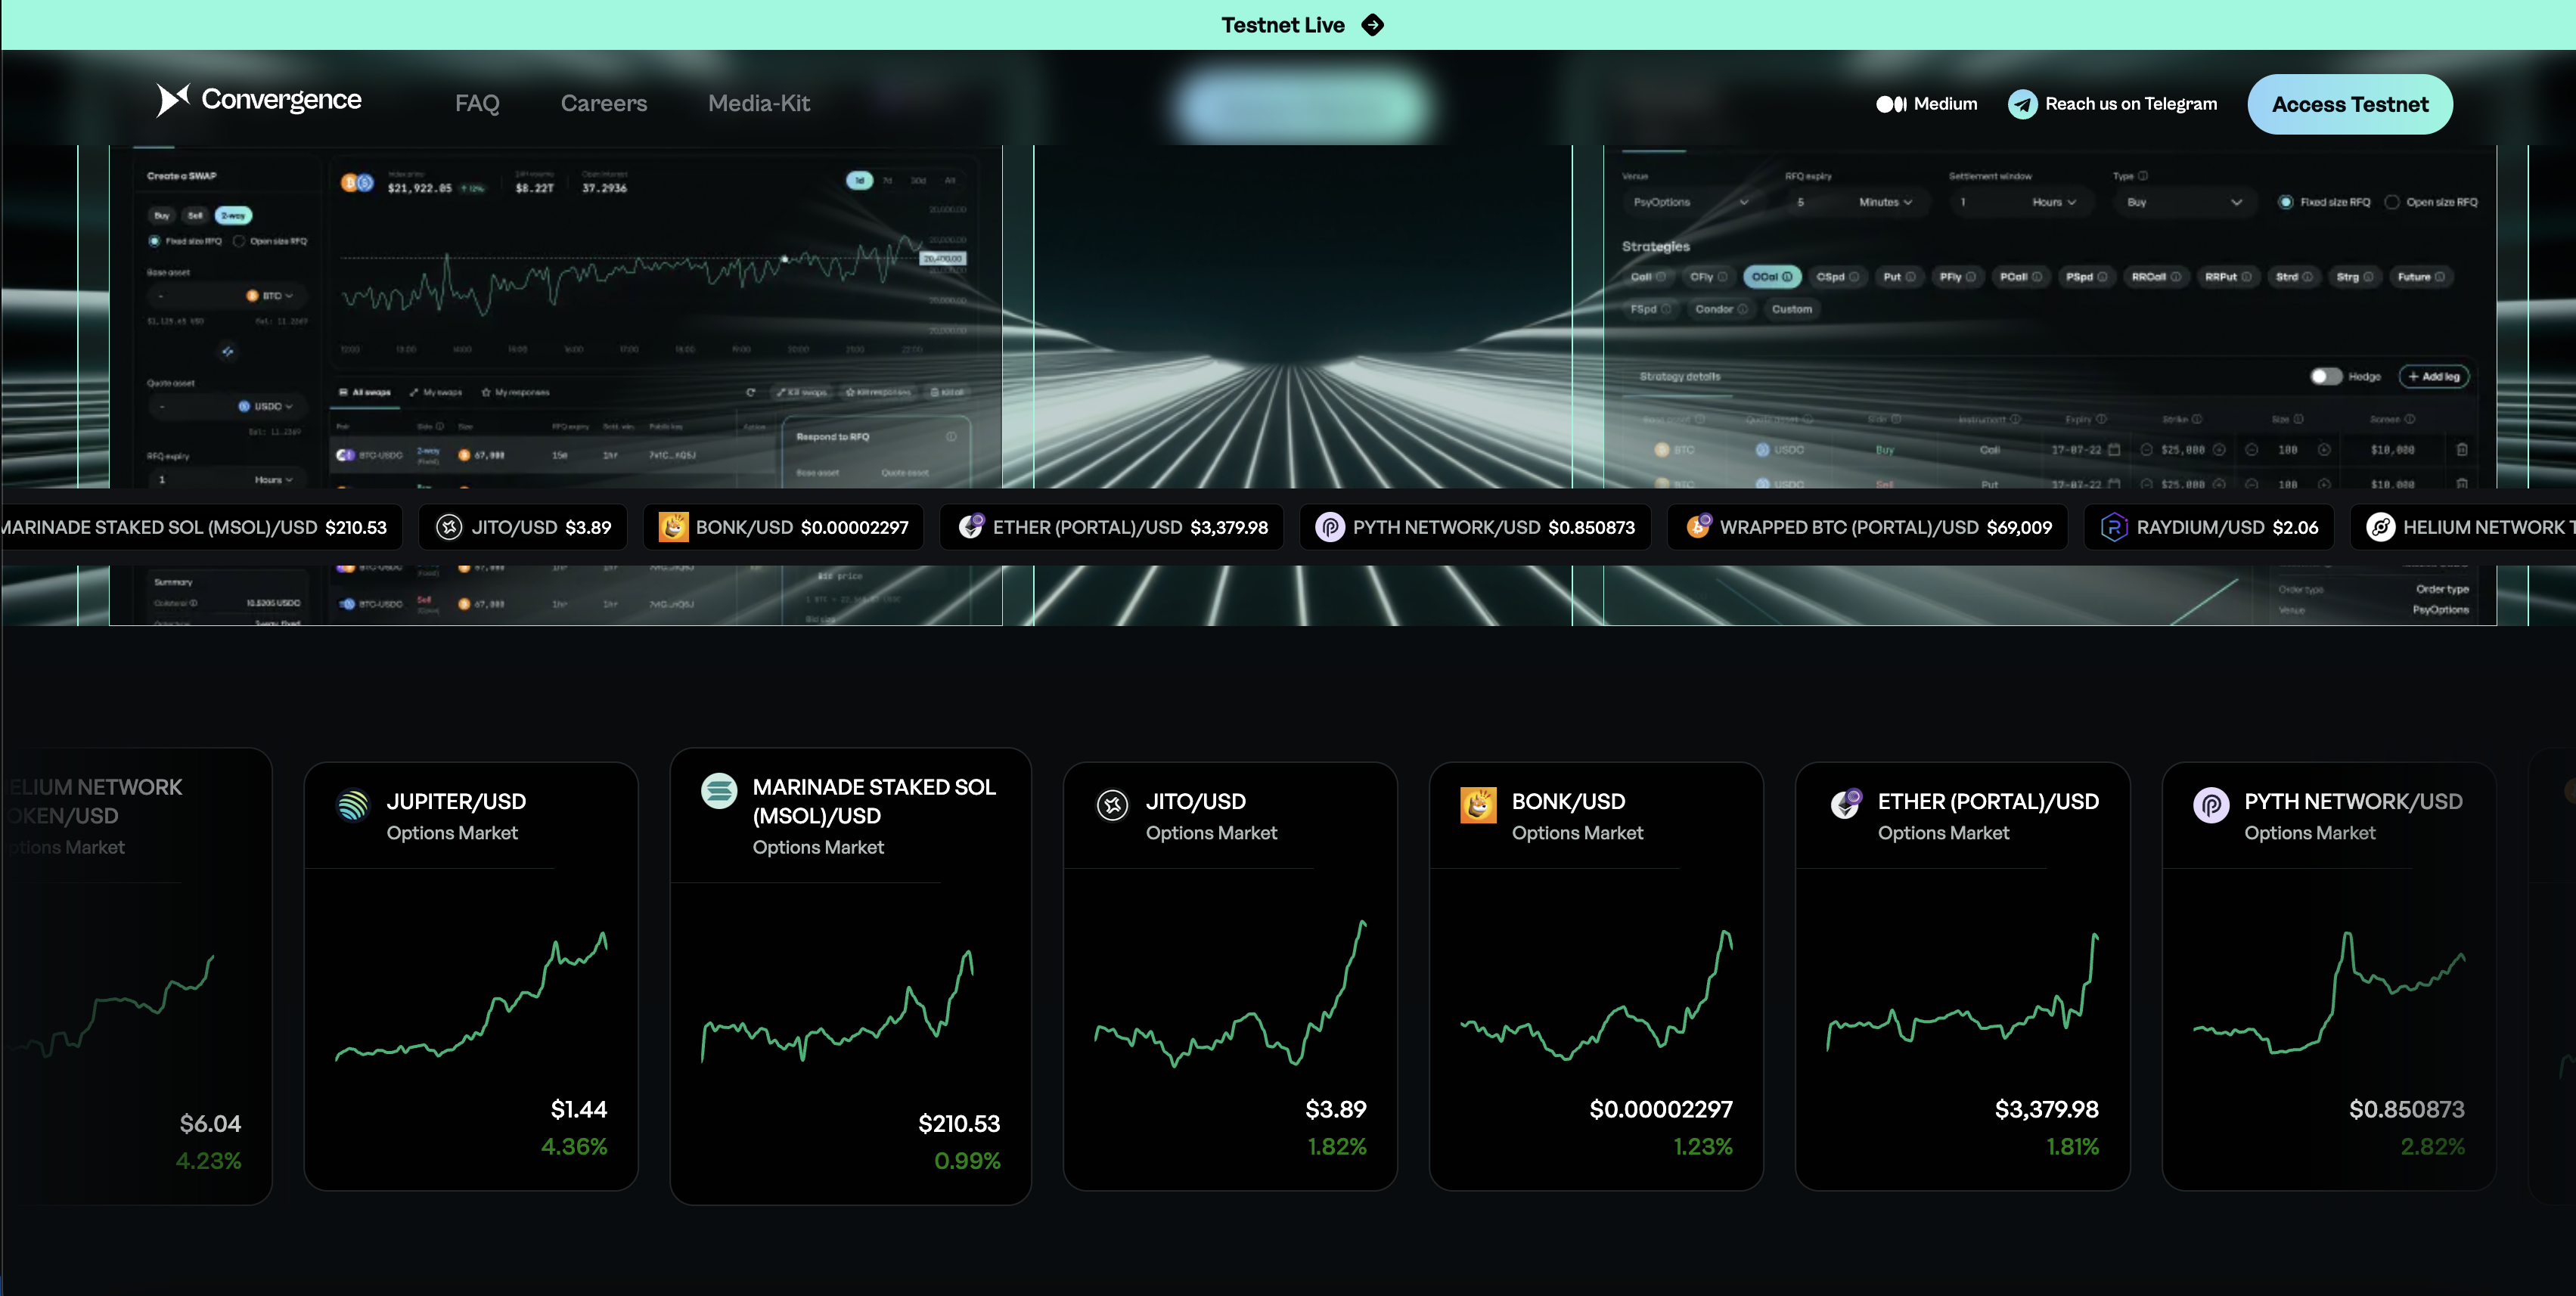Click the 4.23% change on Helium card

[x=208, y=1161]
